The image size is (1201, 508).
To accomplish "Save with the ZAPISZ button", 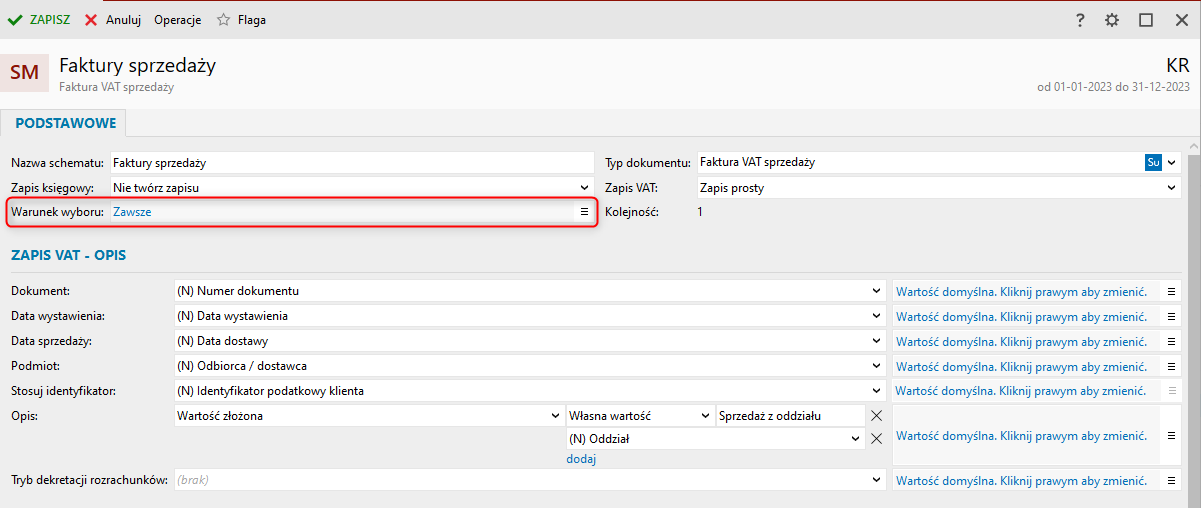I will click(x=39, y=20).
